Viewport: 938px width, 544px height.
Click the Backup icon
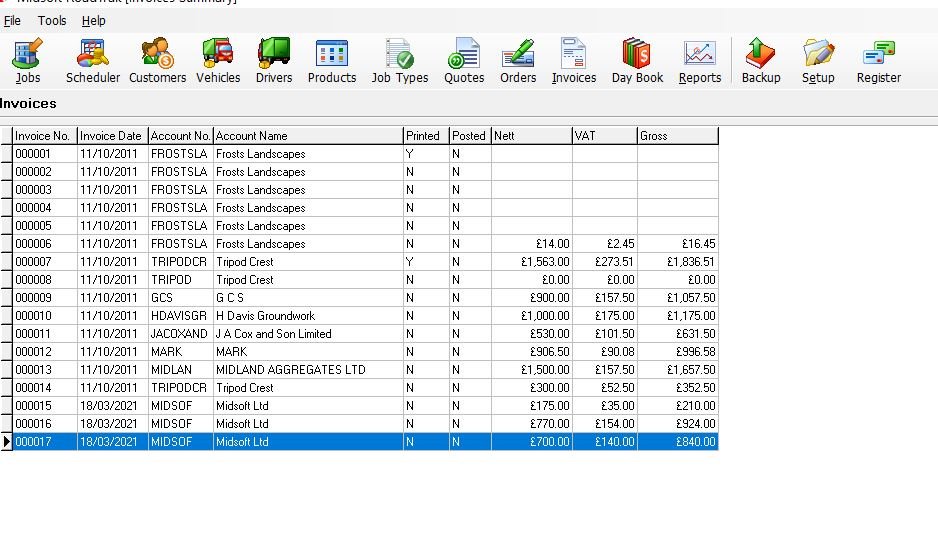pyautogui.click(x=761, y=60)
